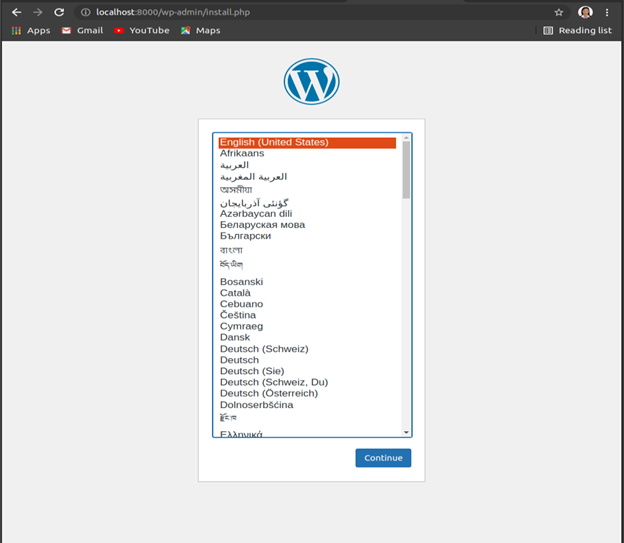
Task: Pick Cymraeg as the language
Action: coord(307,326)
